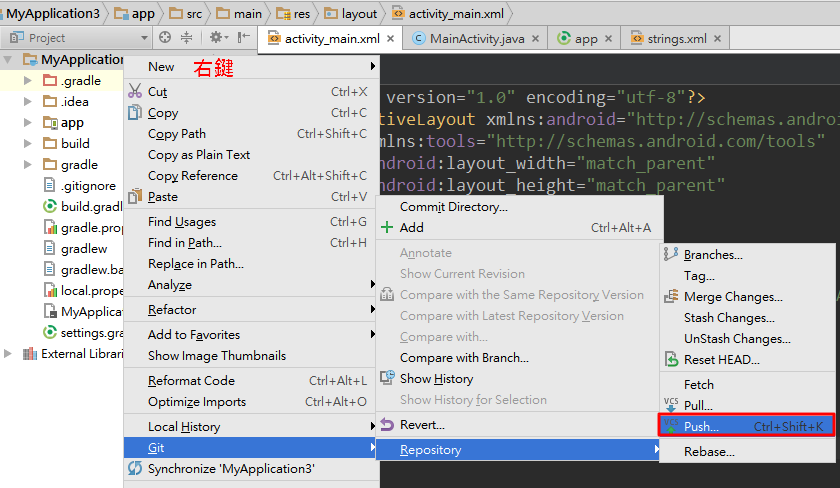Click the settings gear icon in Project panel
840x488 pixels.
tap(218, 37)
